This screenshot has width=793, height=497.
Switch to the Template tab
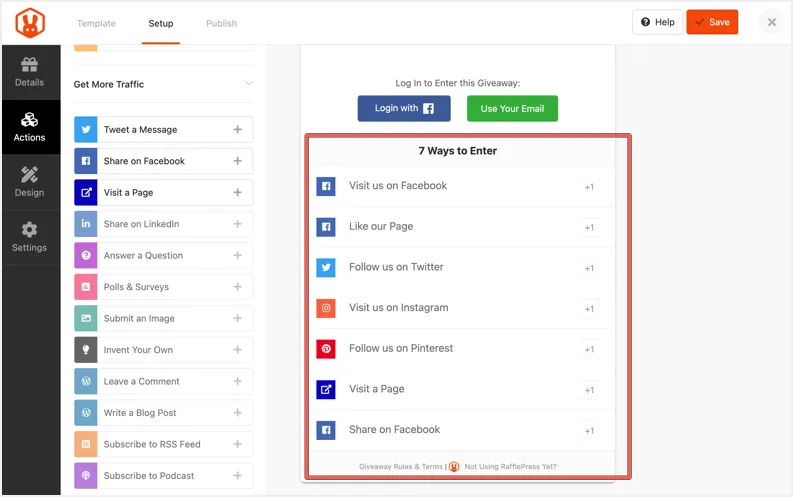96,23
